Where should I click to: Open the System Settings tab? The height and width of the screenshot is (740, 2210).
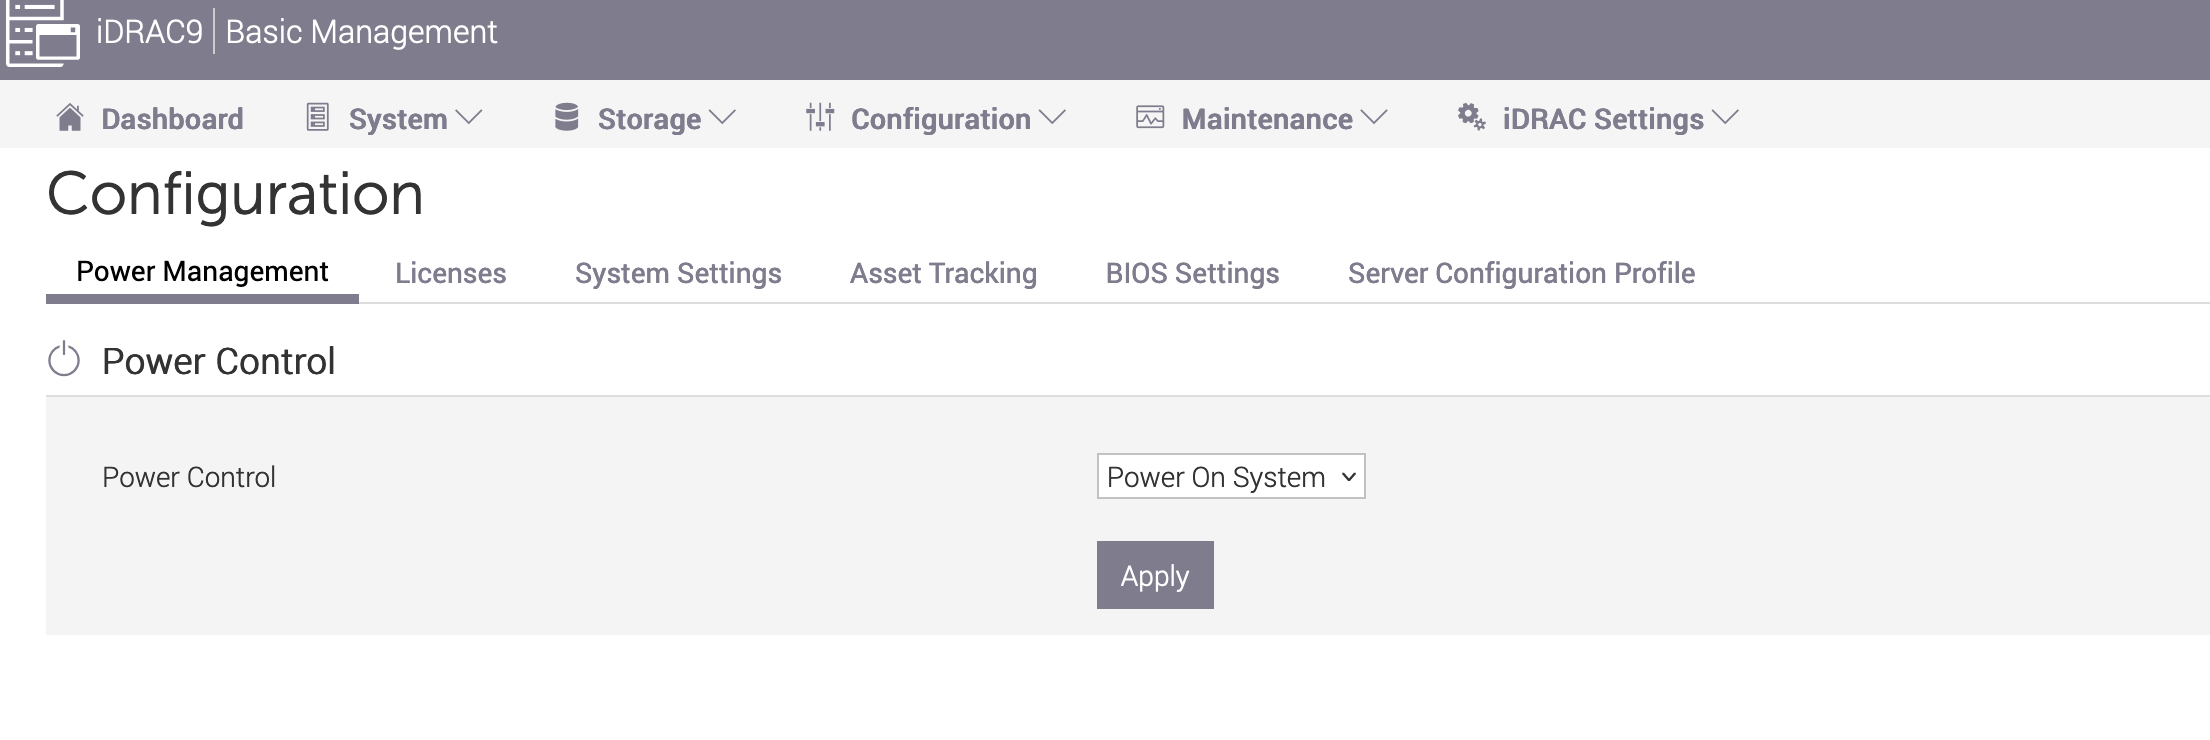[678, 273]
